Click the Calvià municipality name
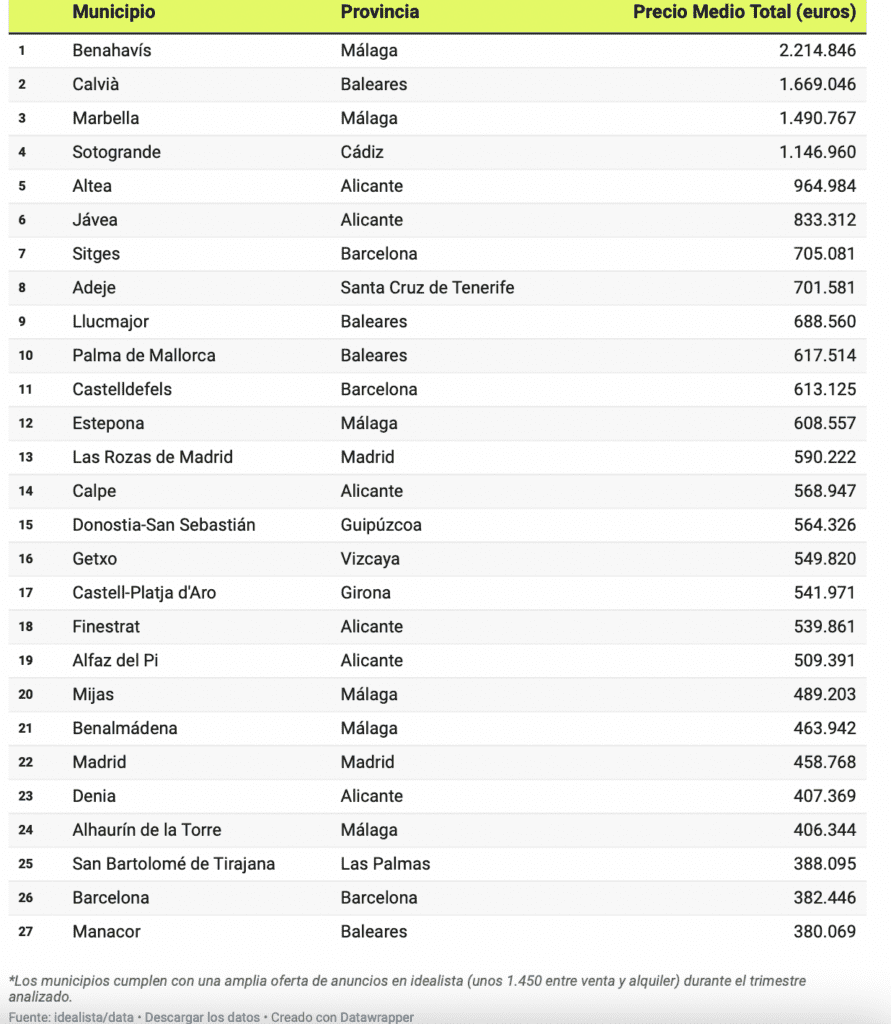891x1024 pixels. 96,84
